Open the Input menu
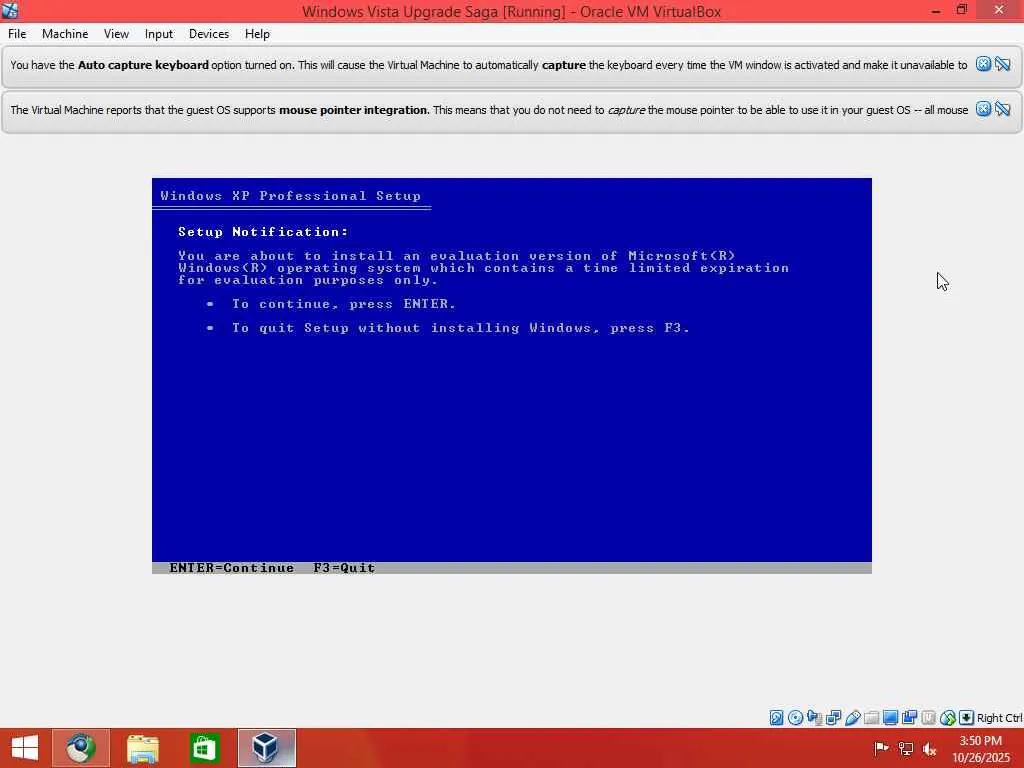The height and width of the screenshot is (768, 1024). pyautogui.click(x=159, y=34)
